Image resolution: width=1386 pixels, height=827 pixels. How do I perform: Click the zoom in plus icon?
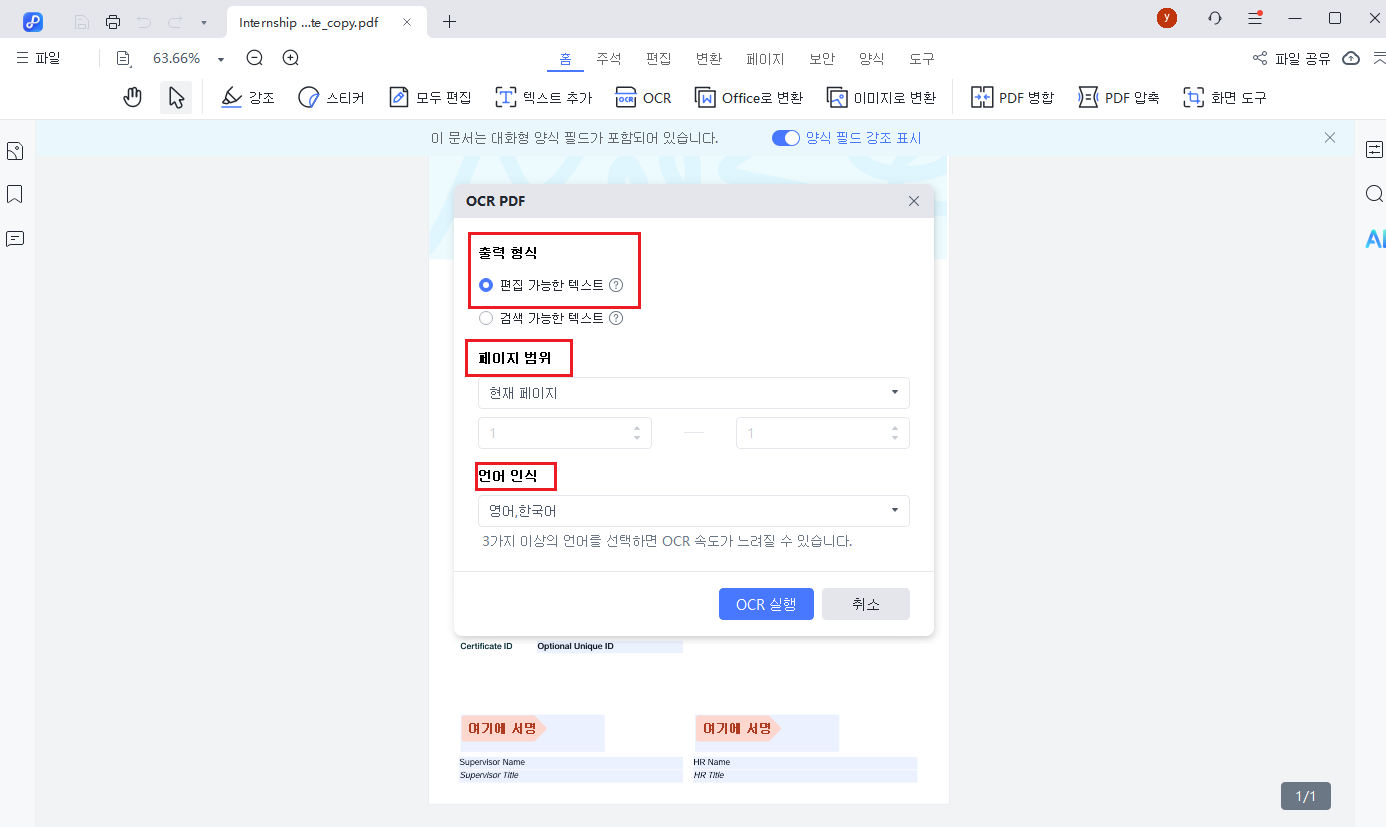[x=291, y=58]
